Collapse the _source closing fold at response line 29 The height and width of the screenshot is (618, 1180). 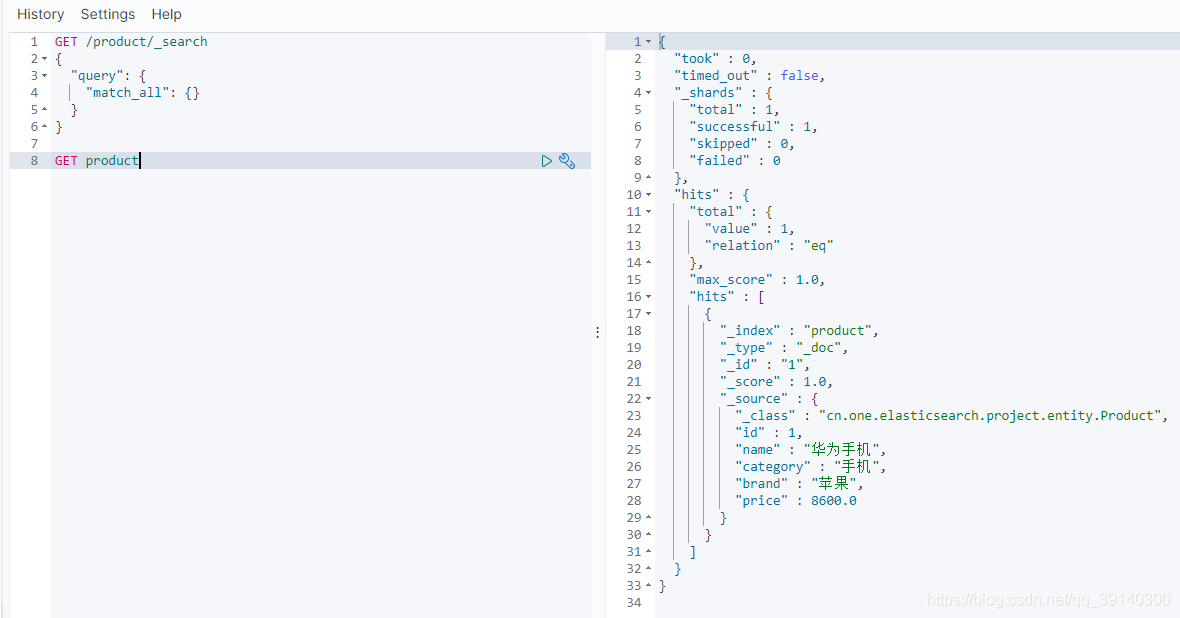tap(649, 518)
